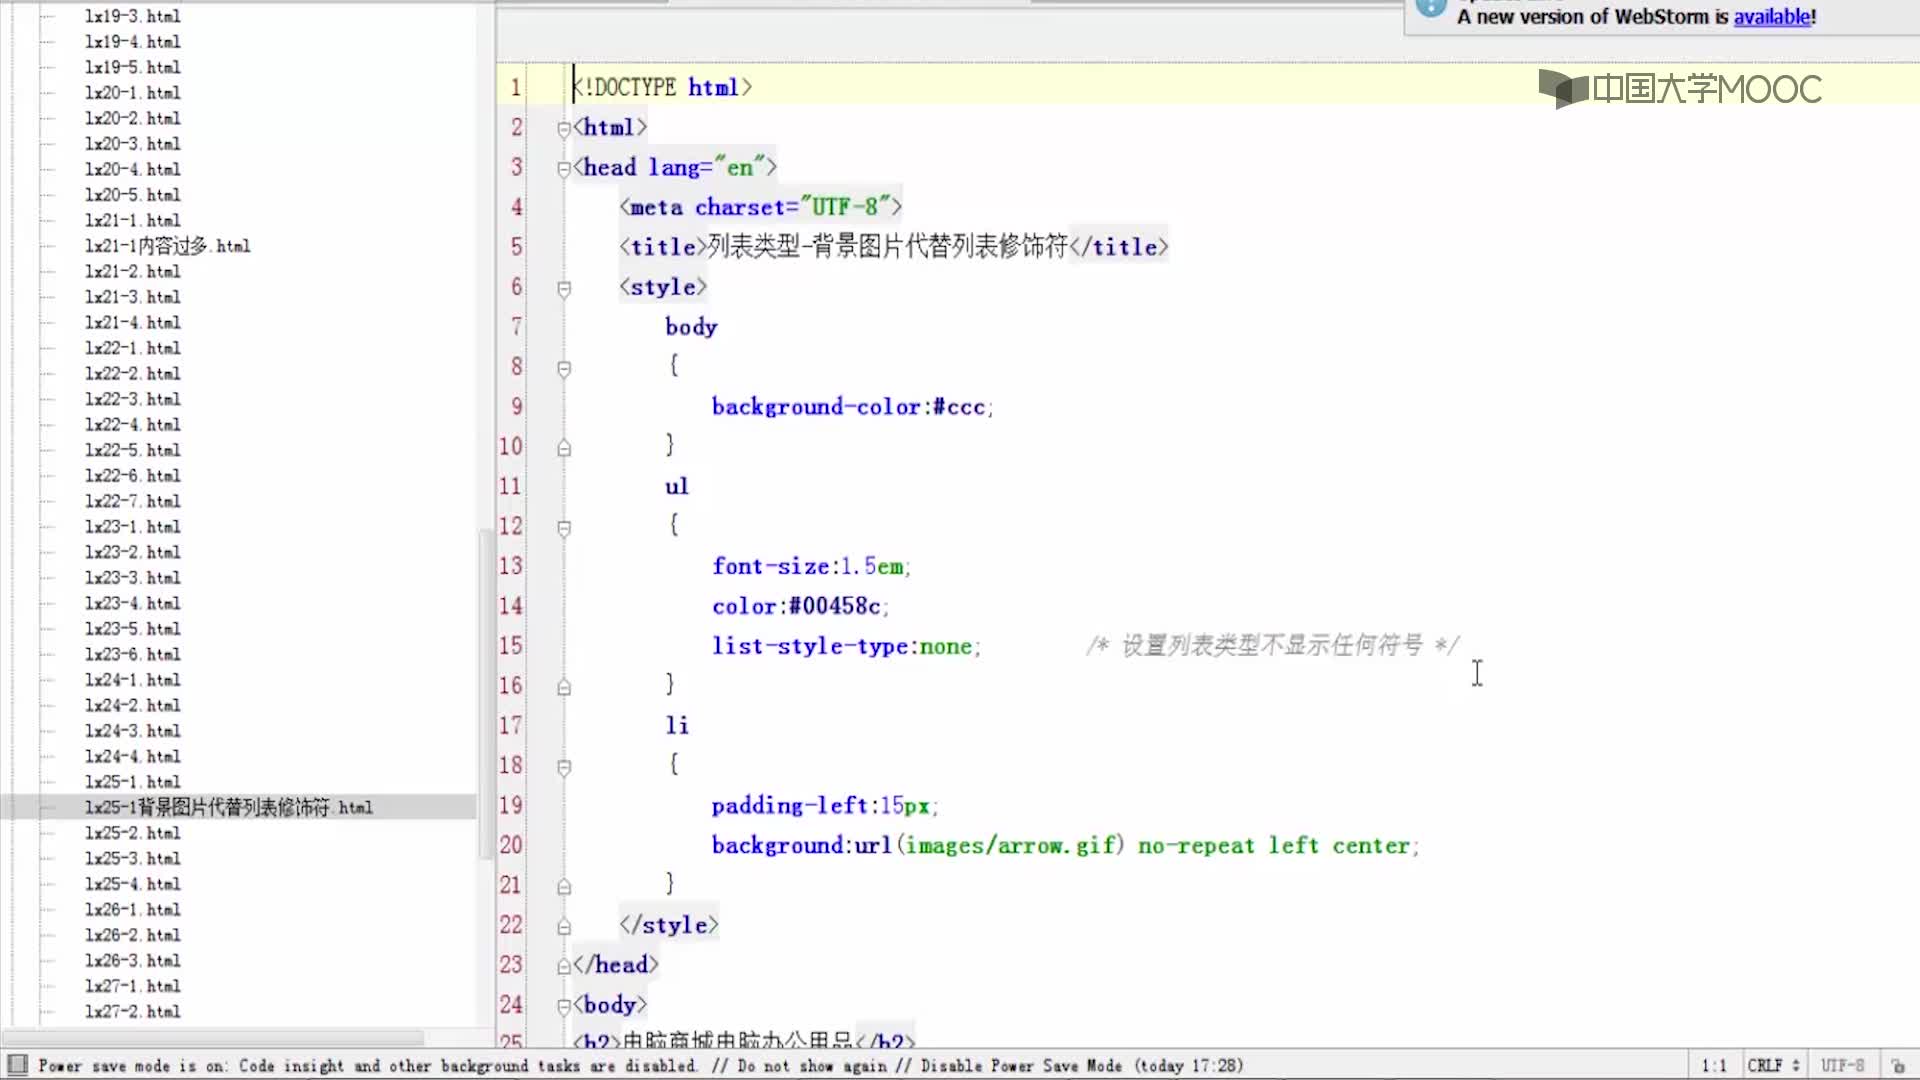Toggle the read-only lock icon in status bar
Viewport: 1920px width, 1080px height.
[1898, 1066]
